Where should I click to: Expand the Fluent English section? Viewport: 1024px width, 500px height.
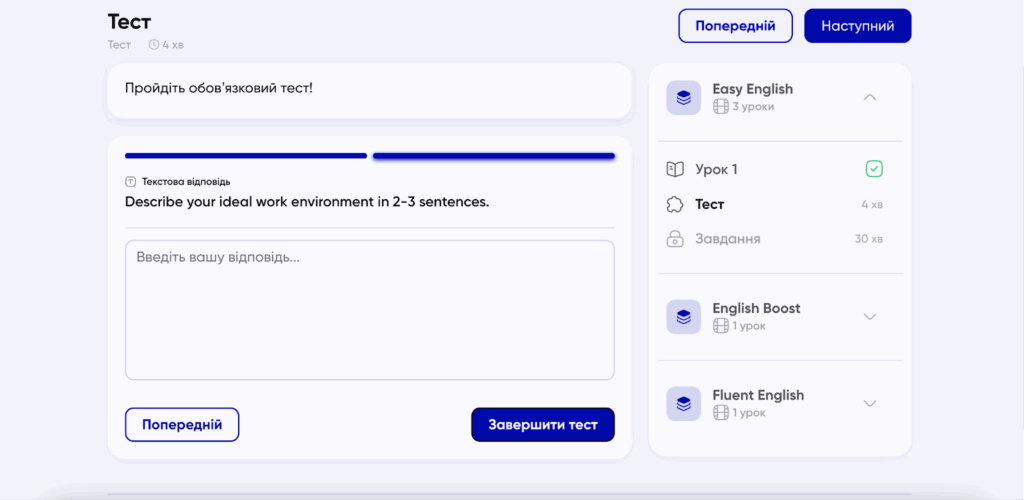tap(870, 404)
